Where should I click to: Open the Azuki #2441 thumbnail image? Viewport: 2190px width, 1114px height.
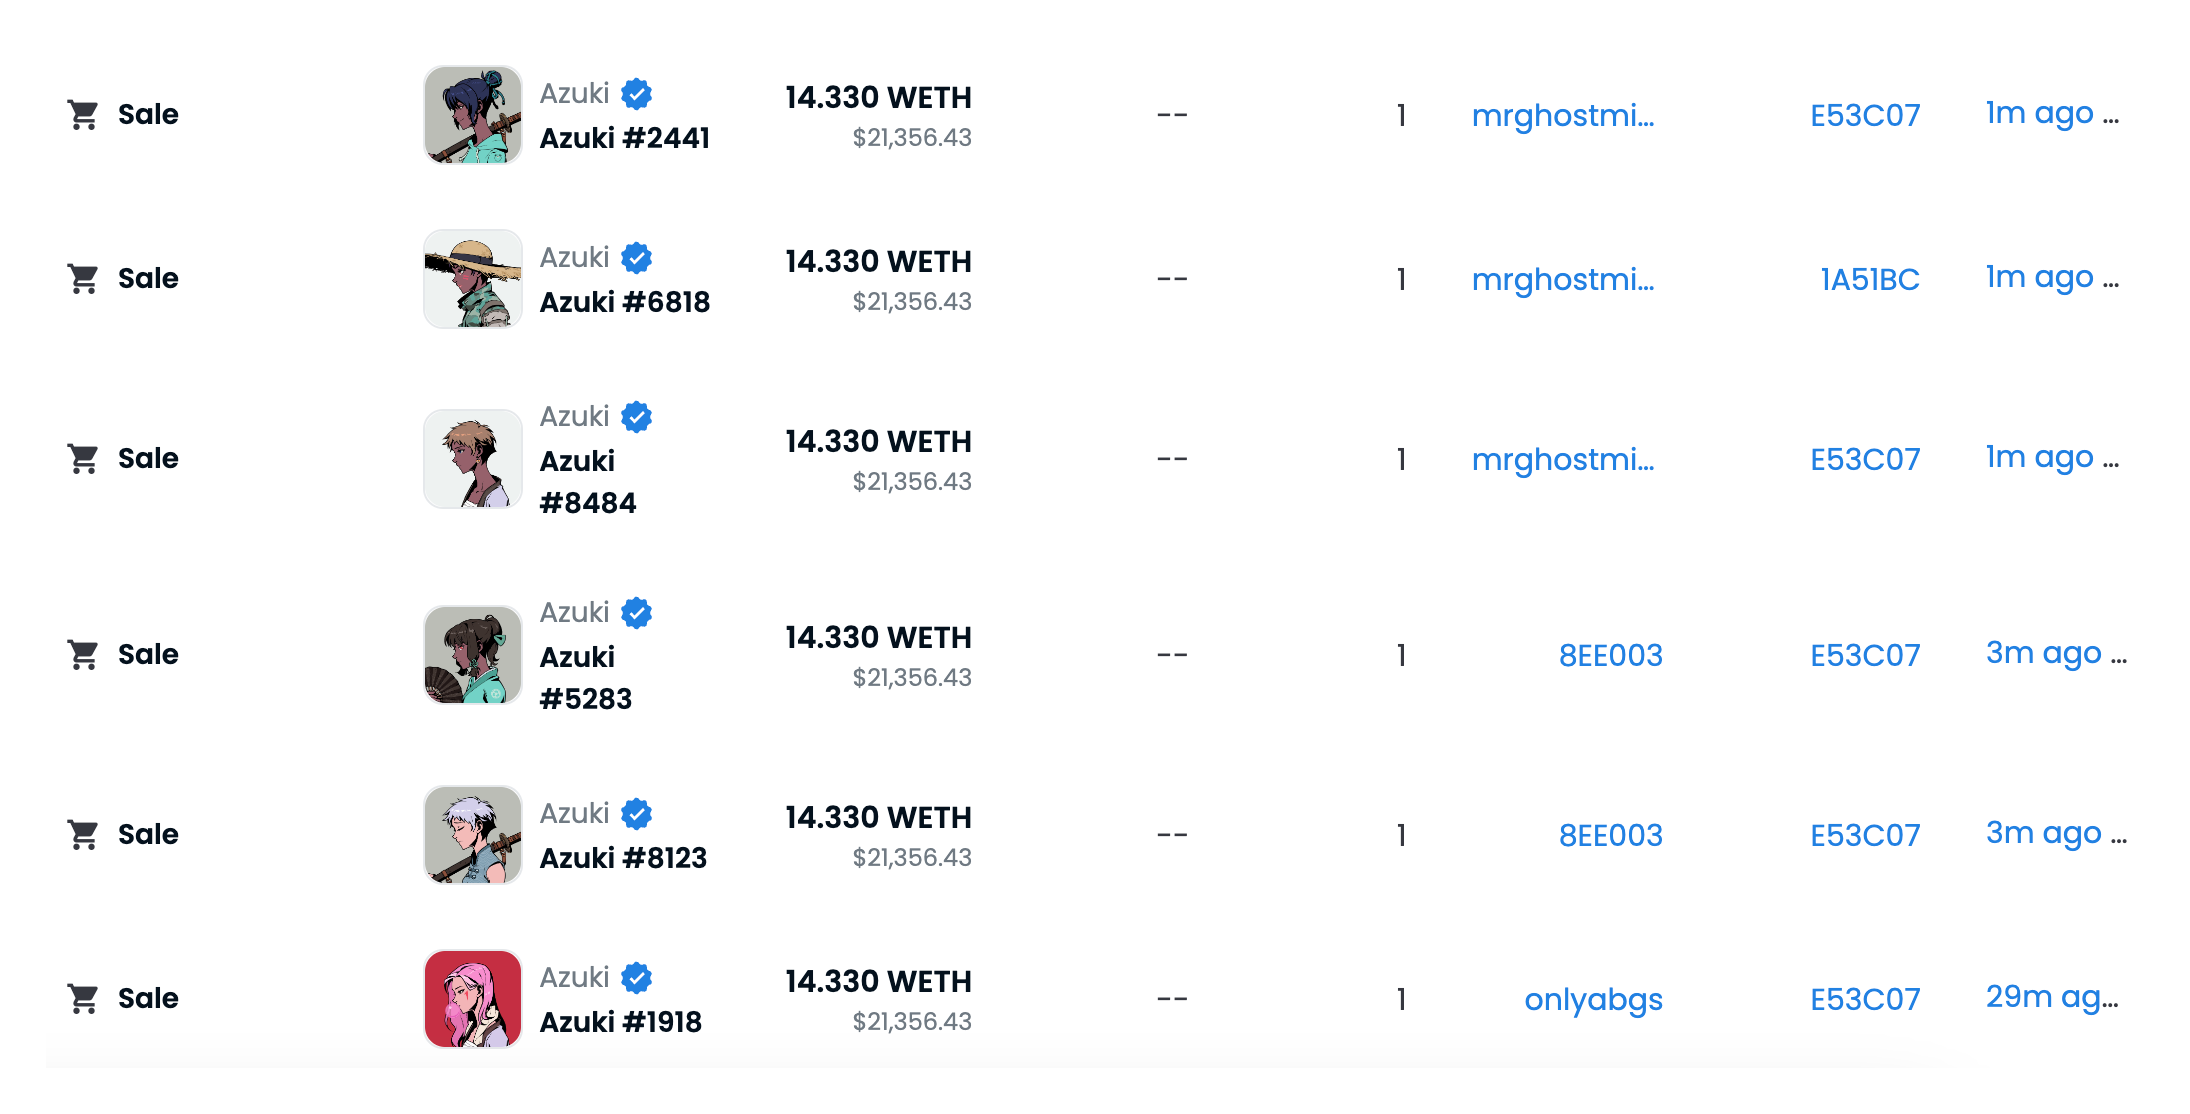pos(473,115)
